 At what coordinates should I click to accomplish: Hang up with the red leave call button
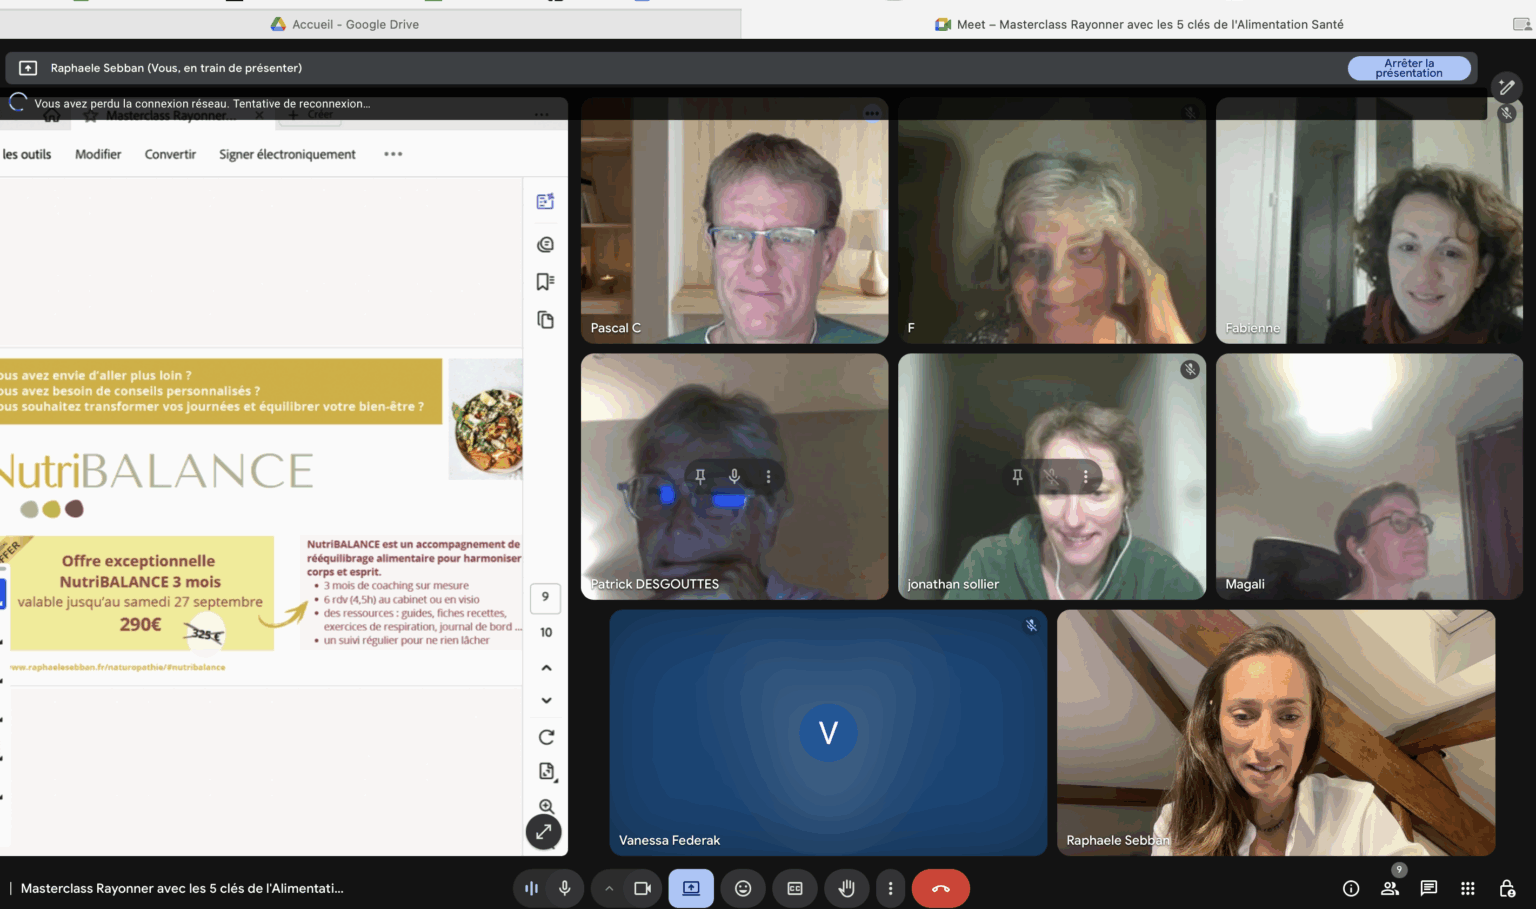(x=940, y=888)
